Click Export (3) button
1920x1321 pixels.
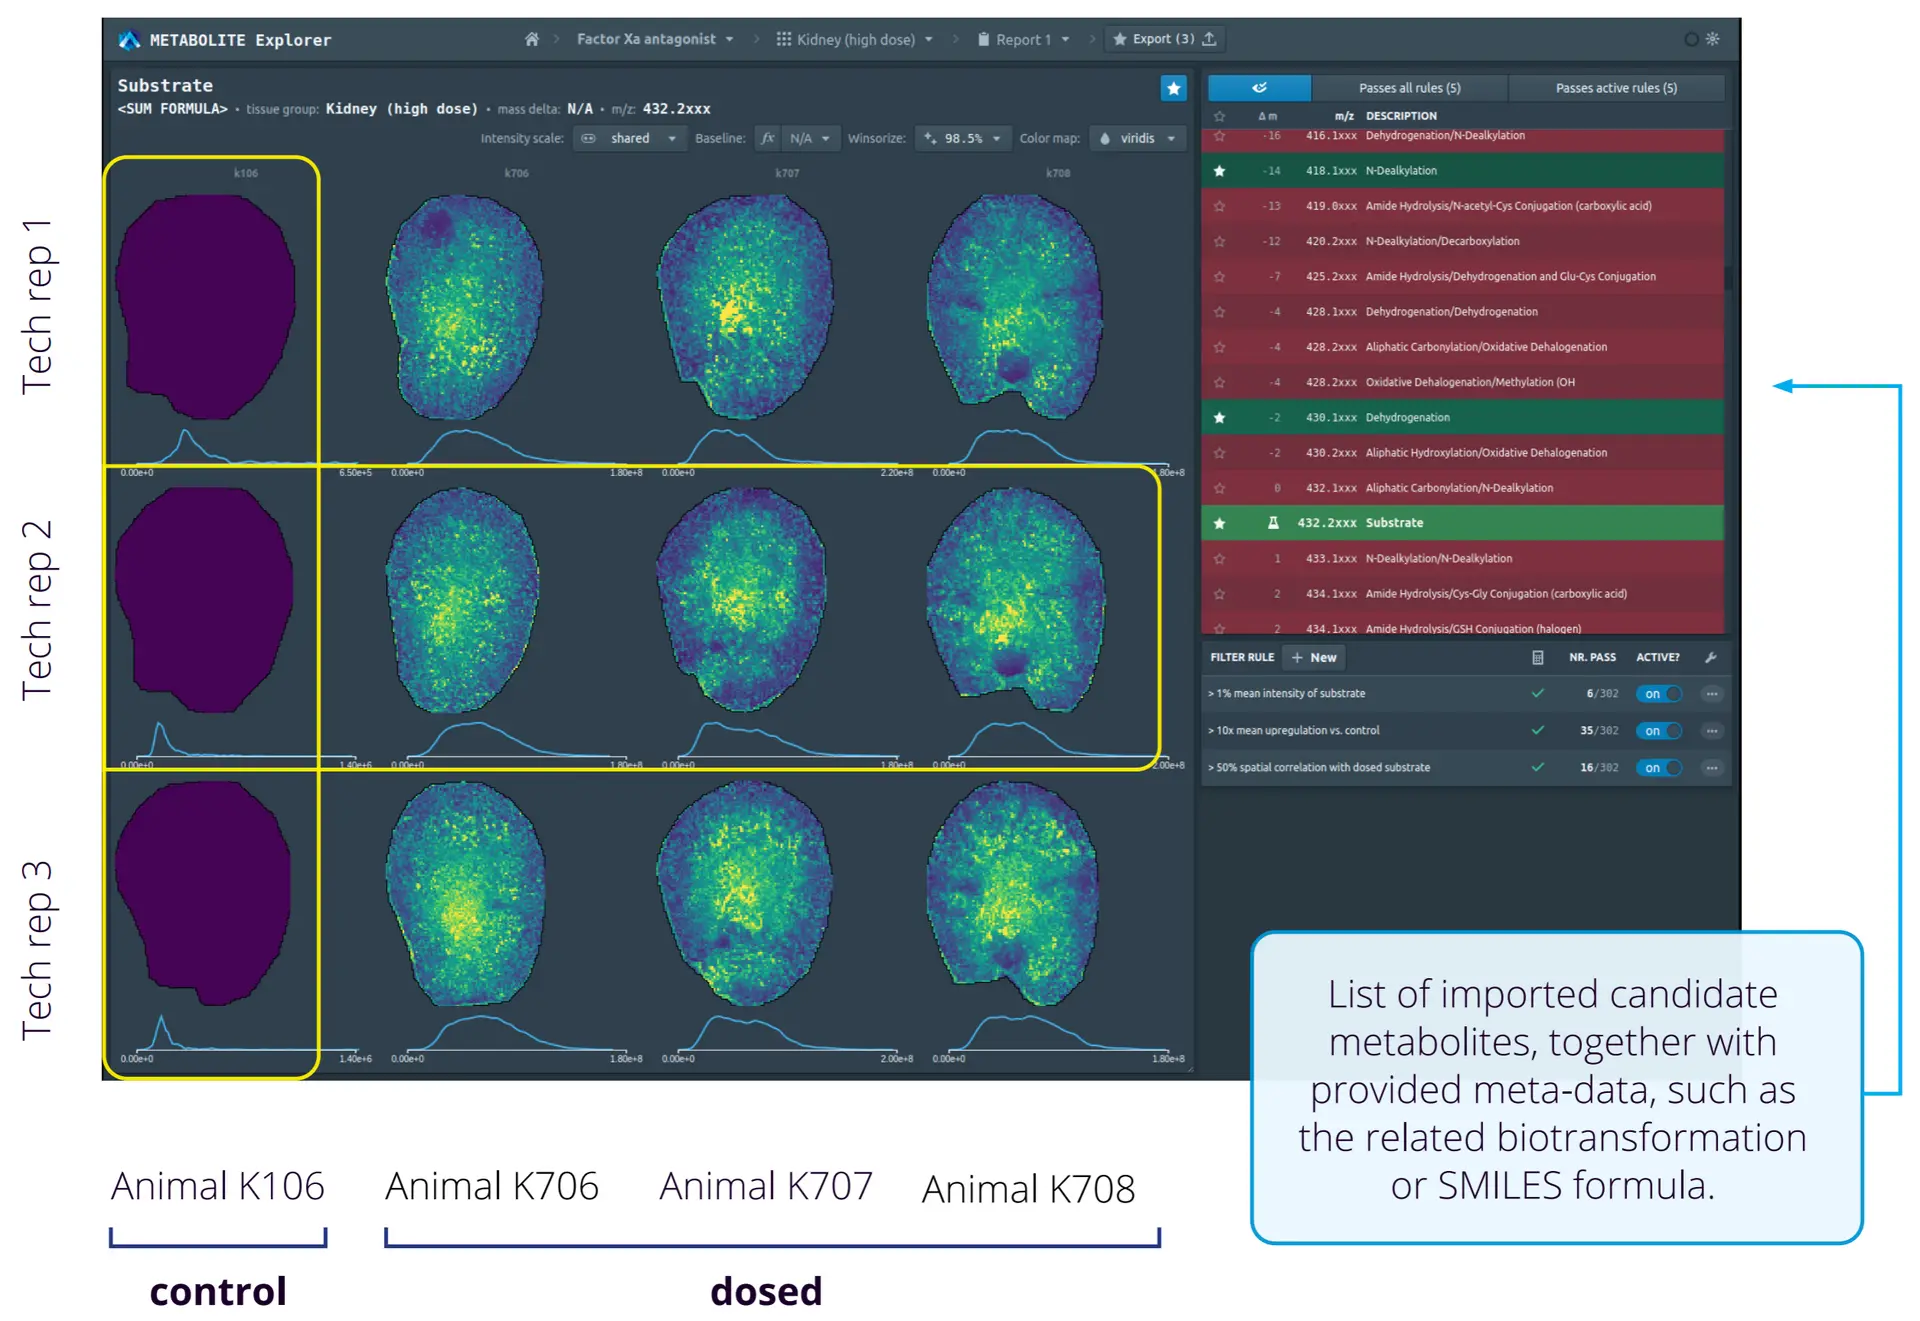click(1164, 39)
